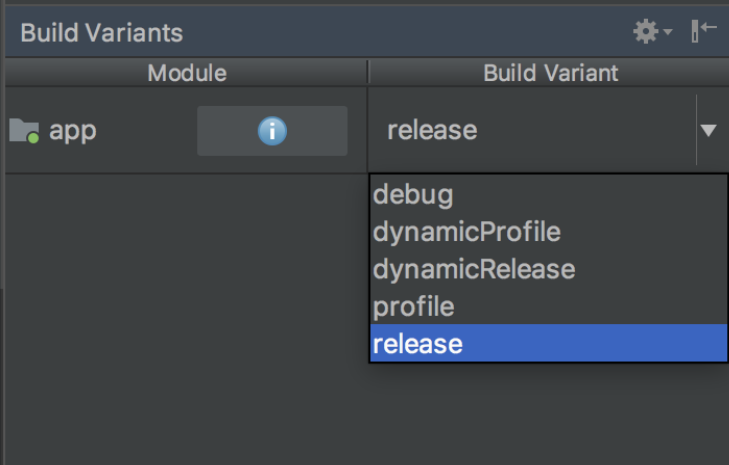
Task: Click the Module column header
Action: (186, 73)
